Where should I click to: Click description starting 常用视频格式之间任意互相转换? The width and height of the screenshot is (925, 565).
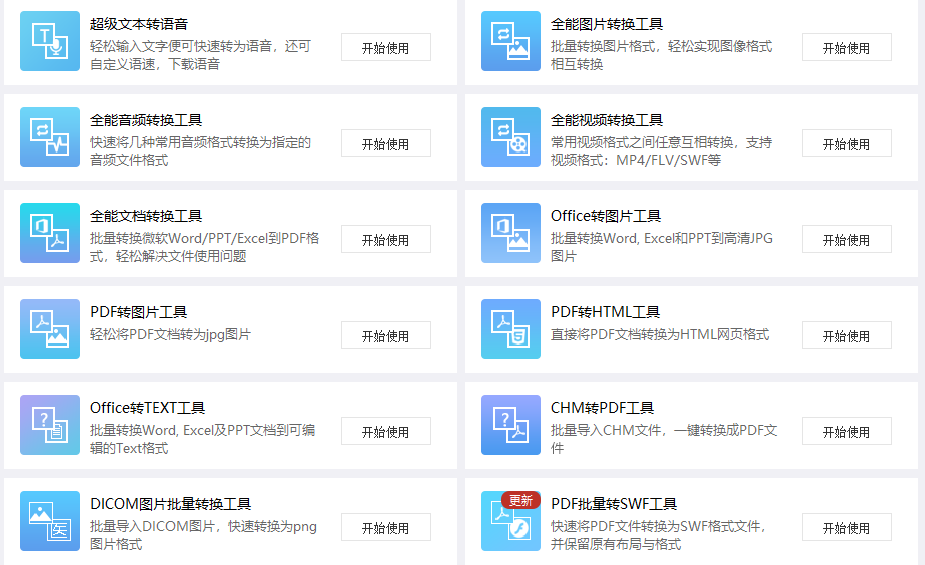(x=661, y=151)
